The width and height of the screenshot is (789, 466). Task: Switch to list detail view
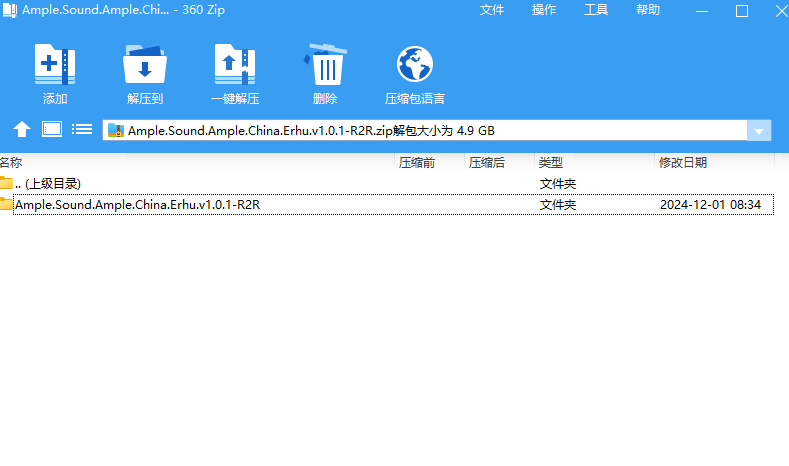click(x=82, y=129)
